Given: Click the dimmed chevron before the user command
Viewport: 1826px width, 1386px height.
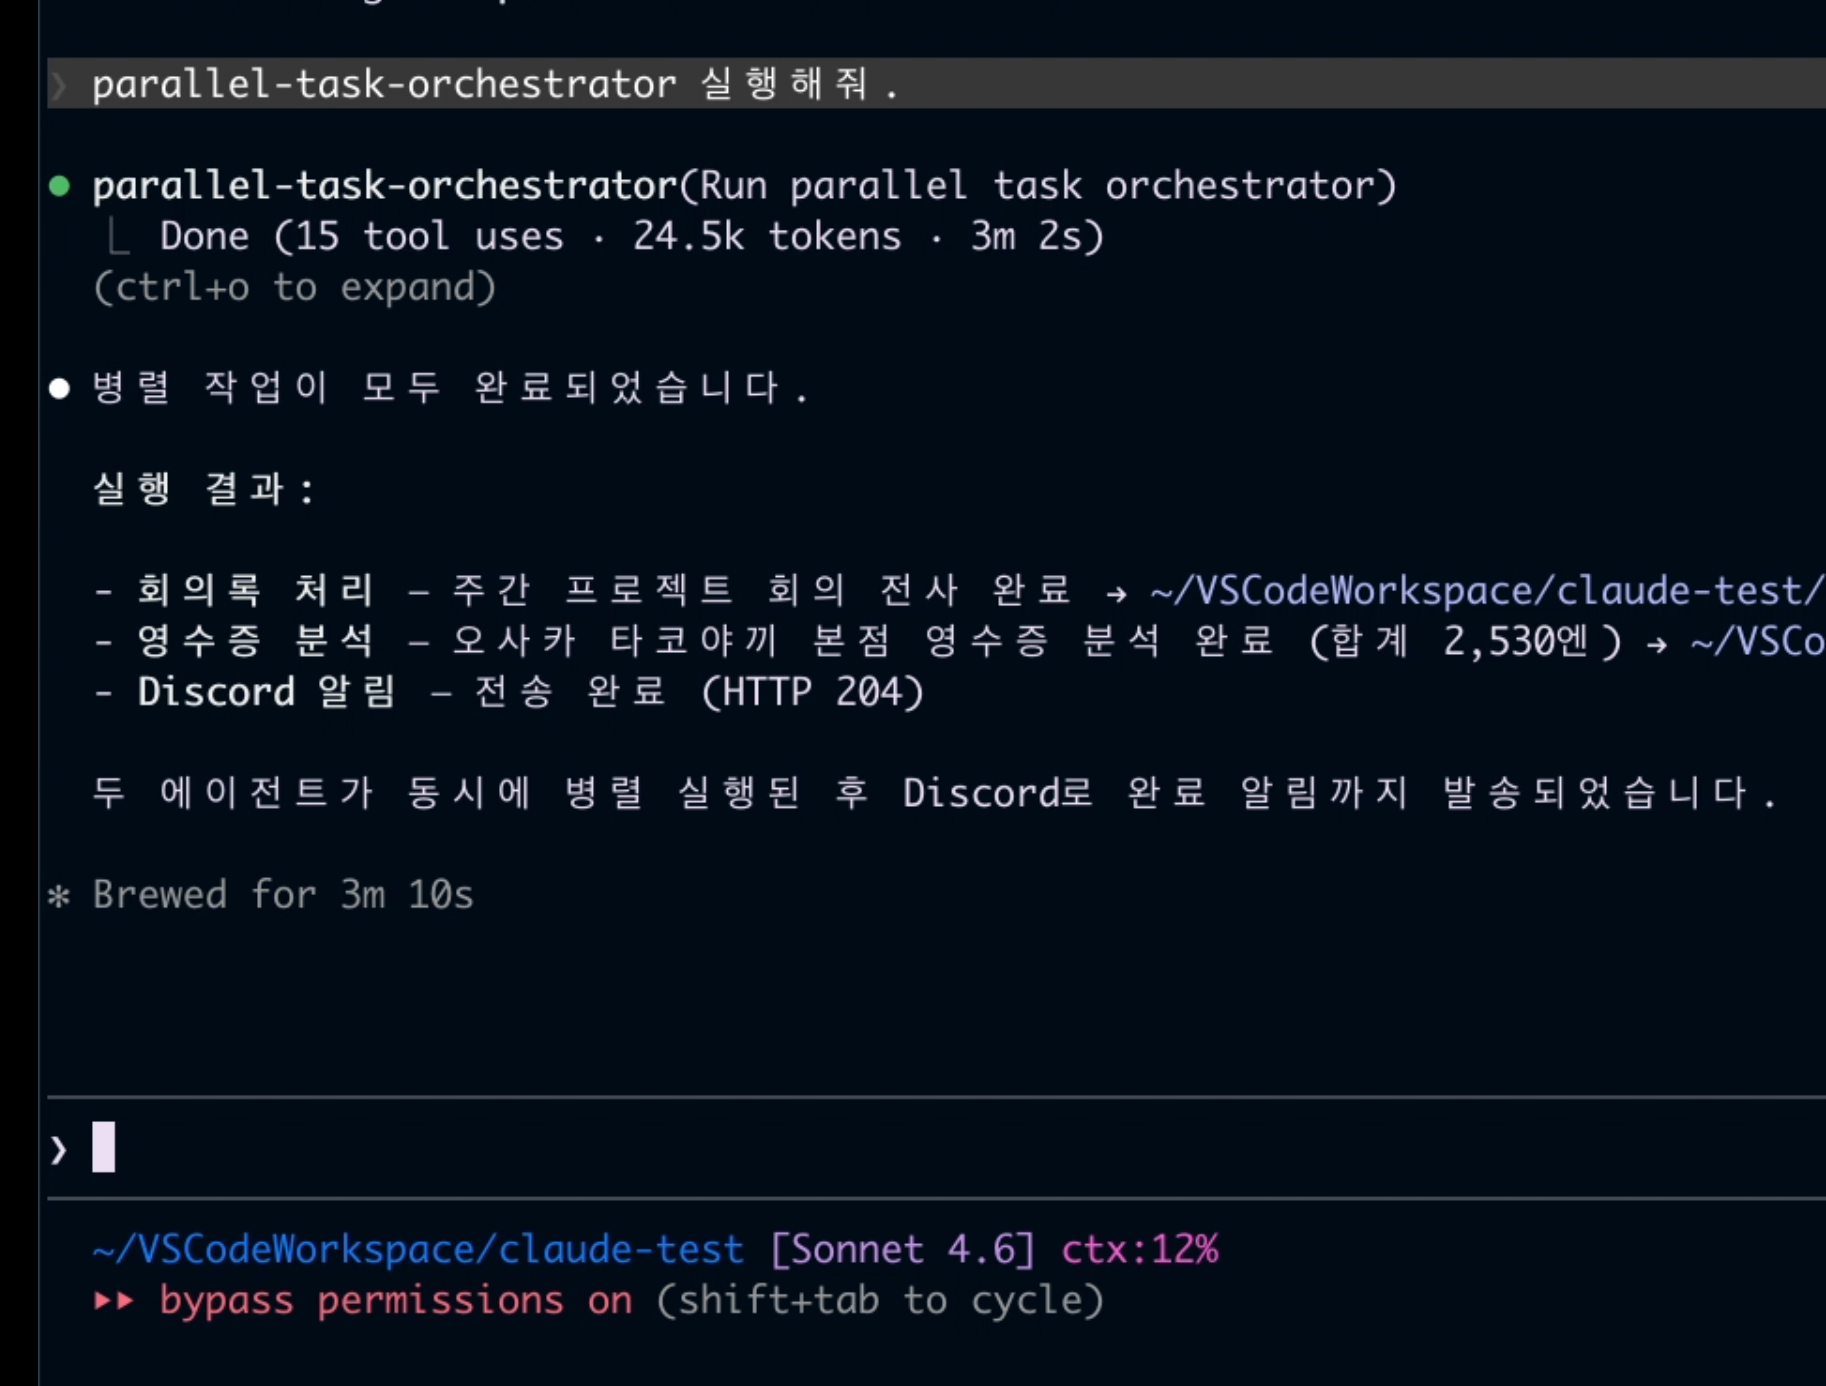Looking at the screenshot, I should pos(59,85).
